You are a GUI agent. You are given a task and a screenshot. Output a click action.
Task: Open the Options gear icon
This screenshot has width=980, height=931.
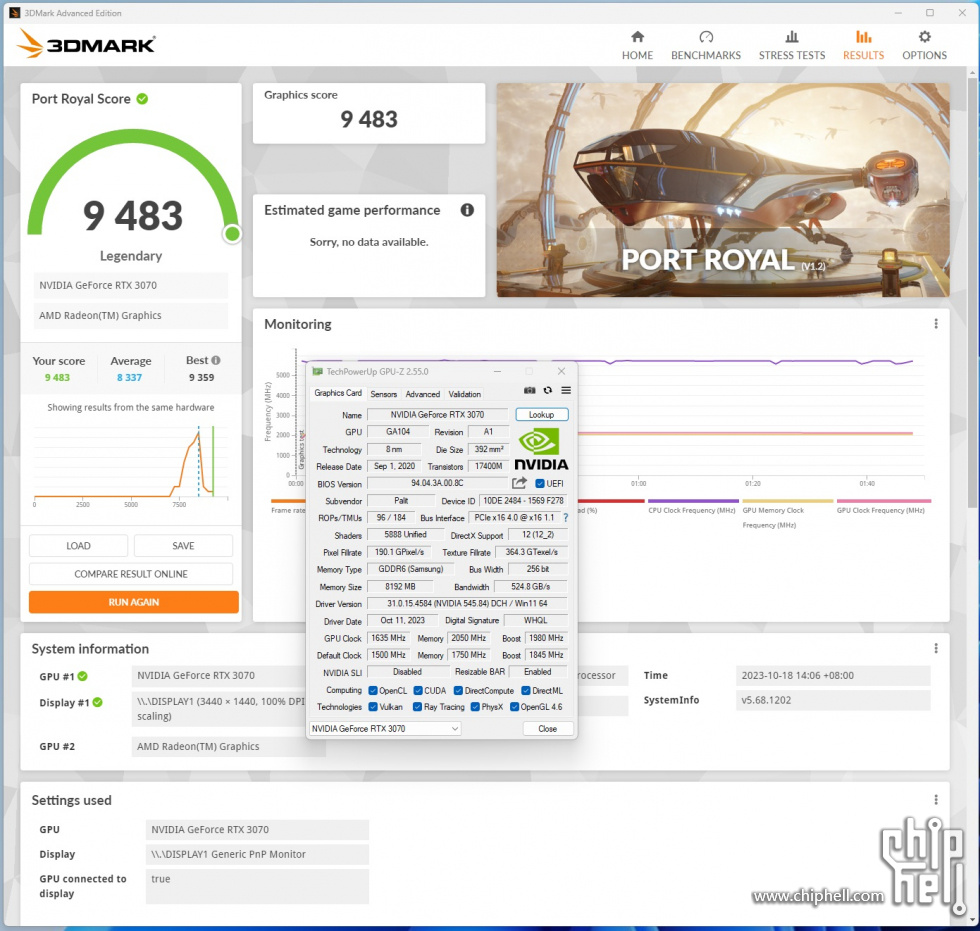click(x=924, y=37)
